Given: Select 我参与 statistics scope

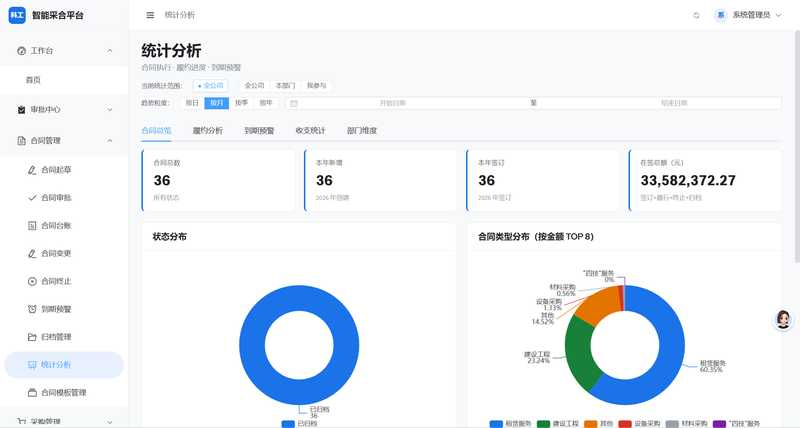Looking at the screenshot, I should 316,86.
